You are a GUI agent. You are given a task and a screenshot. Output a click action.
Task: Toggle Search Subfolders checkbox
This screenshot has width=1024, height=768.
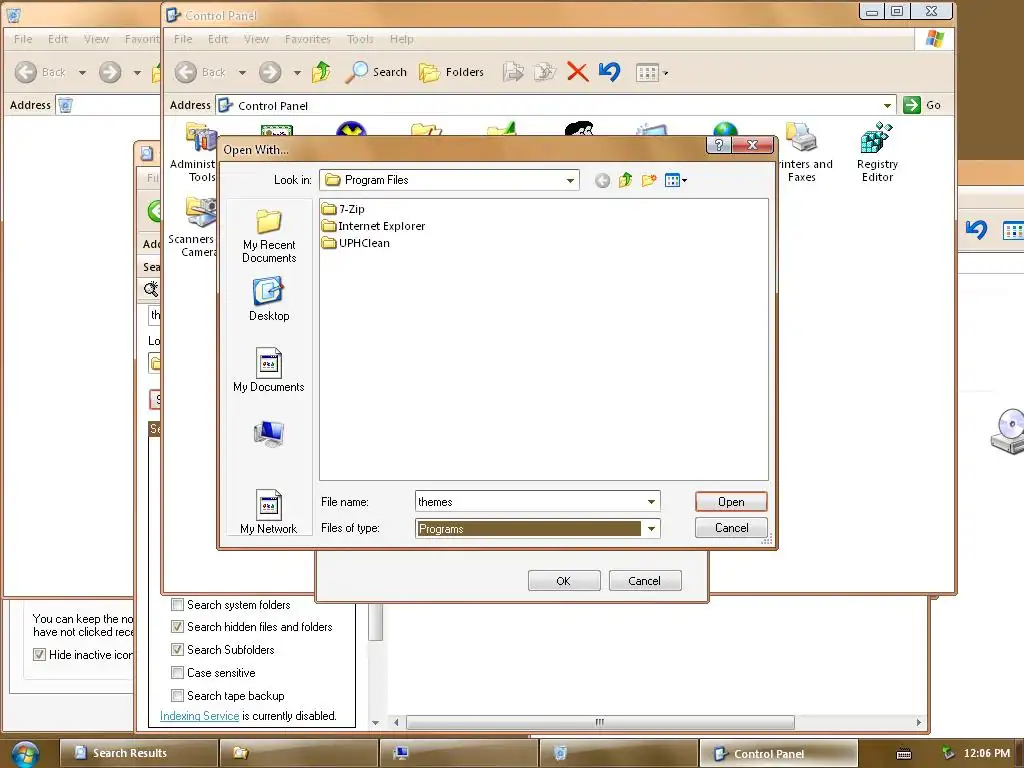pyautogui.click(x=177, y=649)
